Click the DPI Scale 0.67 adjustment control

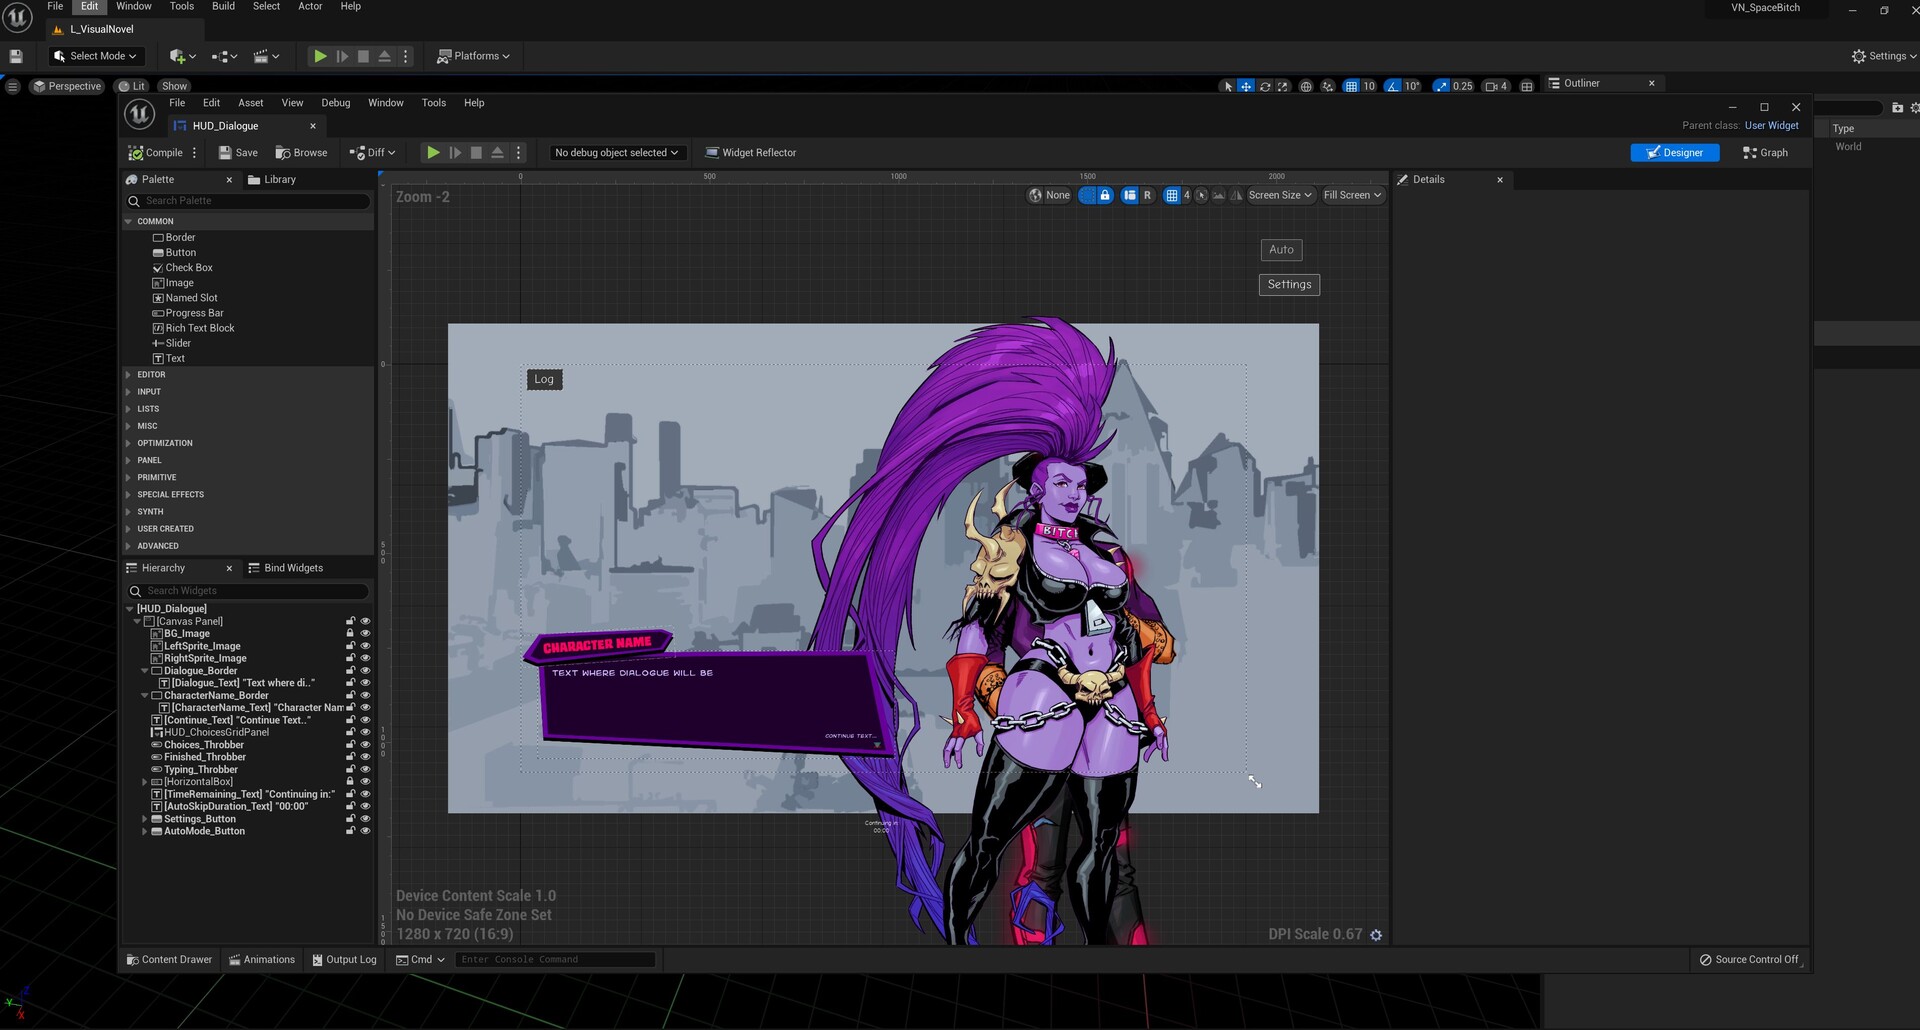pos(1376,934)
